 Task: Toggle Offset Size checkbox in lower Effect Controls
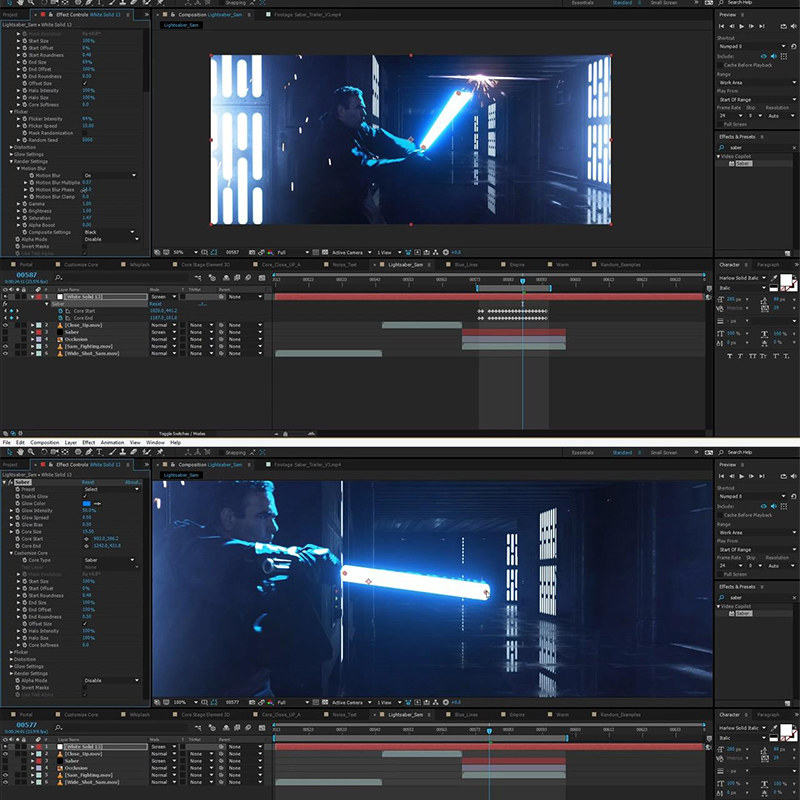coord(85,624)
